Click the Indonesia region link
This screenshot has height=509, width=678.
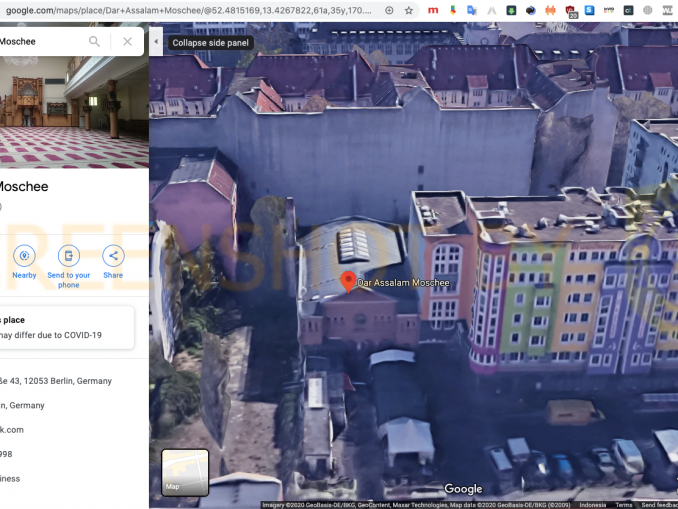[x=592, y=505]
